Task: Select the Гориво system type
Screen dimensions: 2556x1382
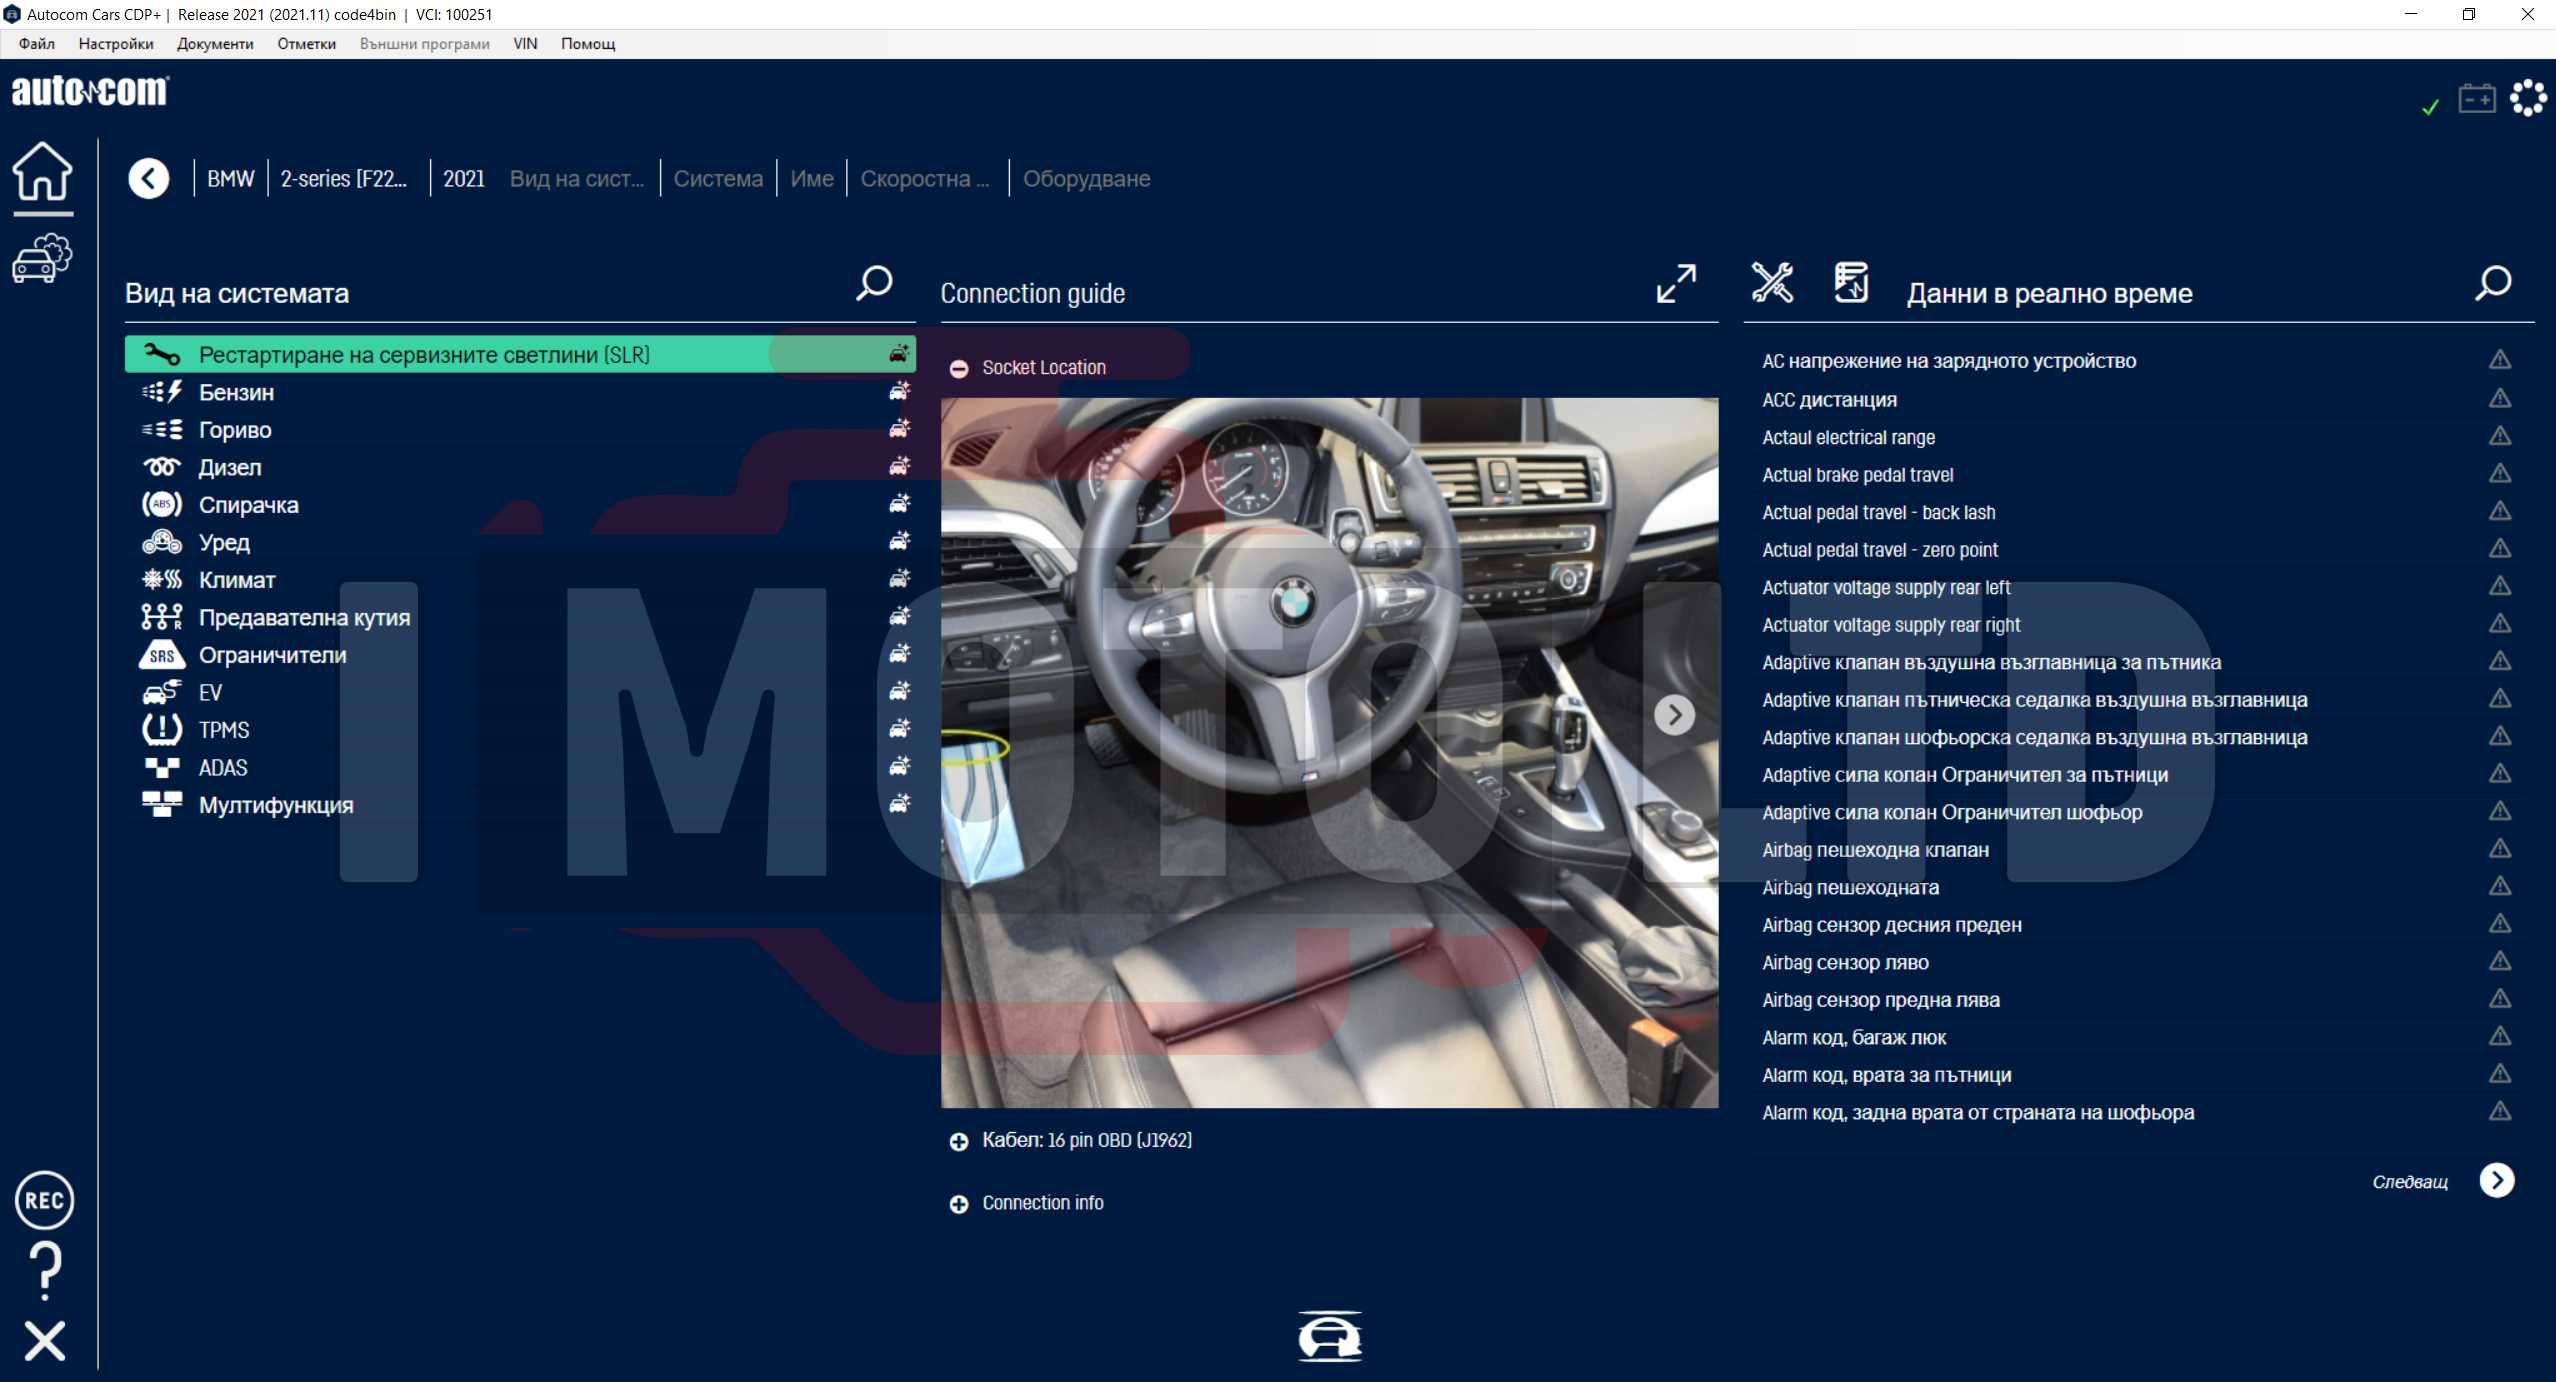Action: 520,430
